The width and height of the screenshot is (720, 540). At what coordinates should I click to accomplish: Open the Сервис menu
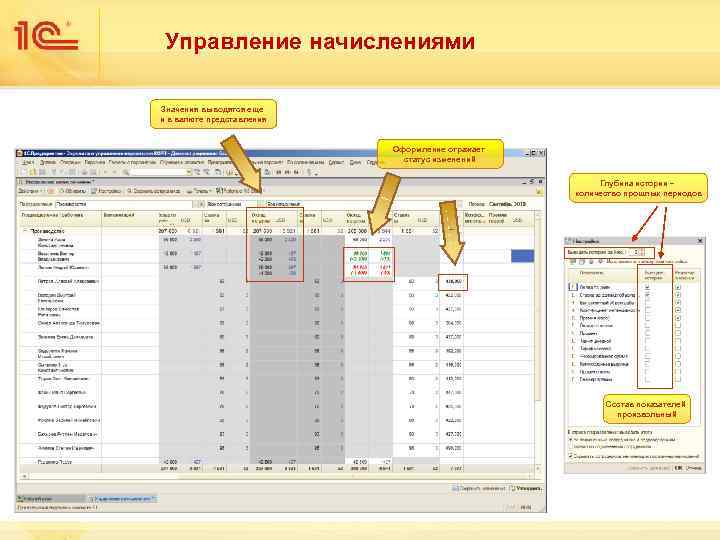point(336,163)
